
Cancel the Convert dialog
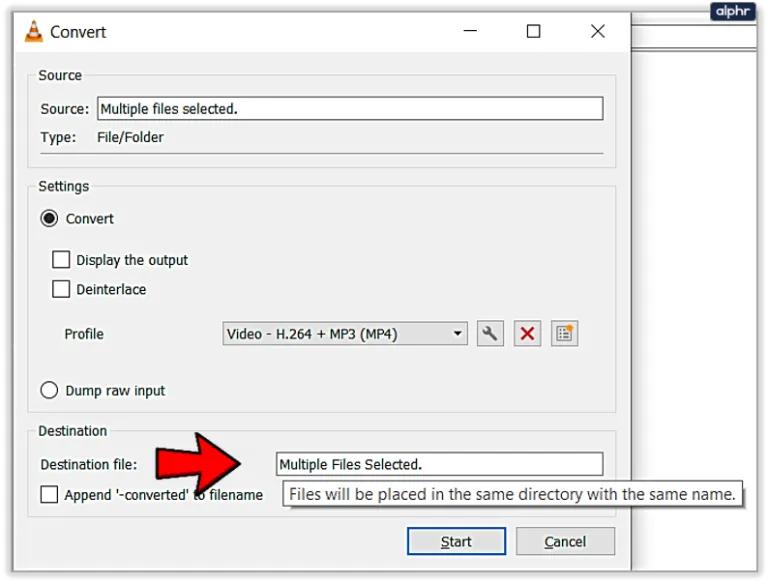(565, 541)
